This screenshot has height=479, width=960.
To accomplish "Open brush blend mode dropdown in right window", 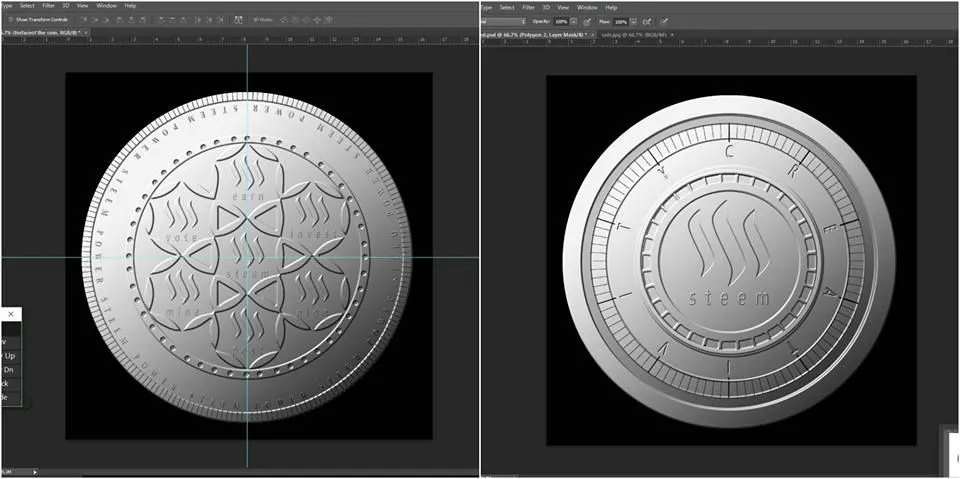I will tap(503, 21).
